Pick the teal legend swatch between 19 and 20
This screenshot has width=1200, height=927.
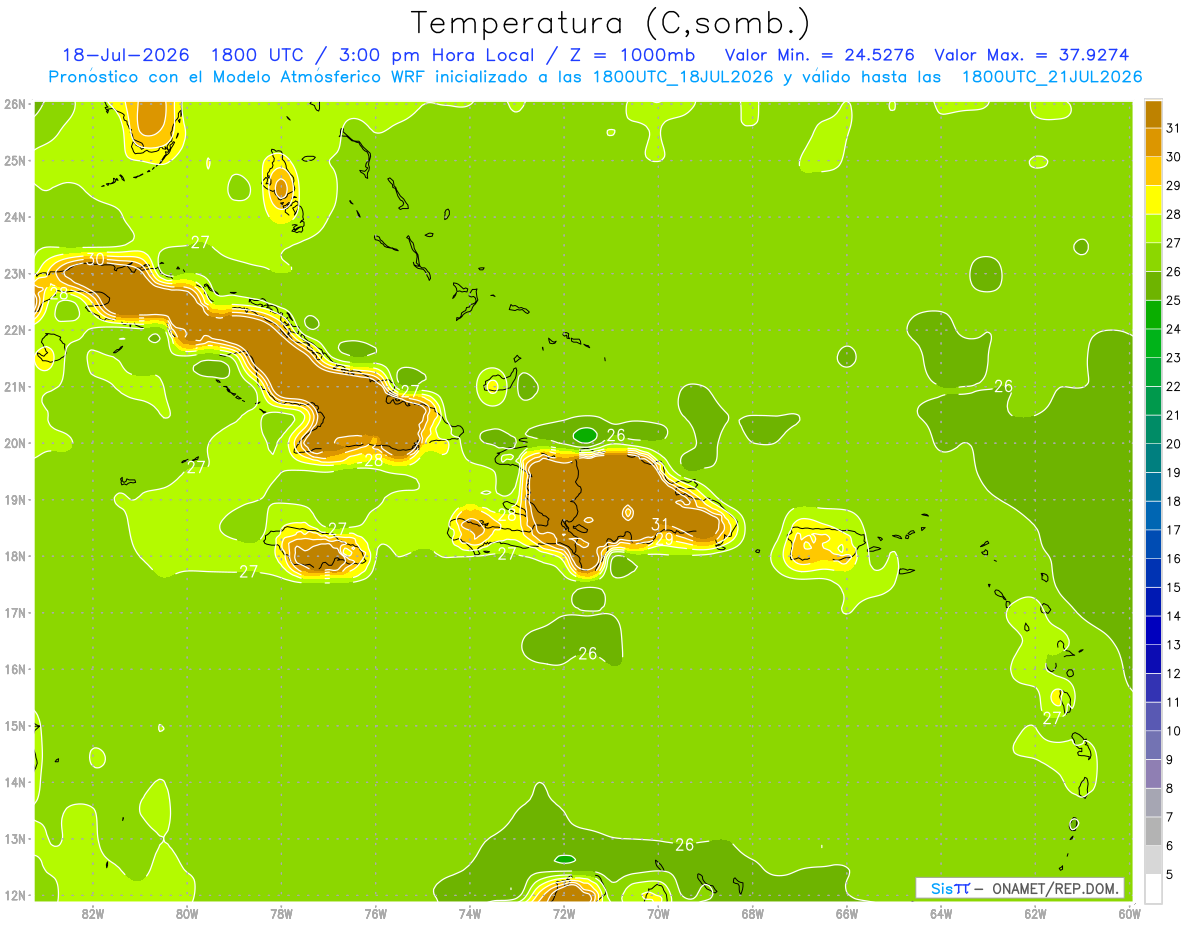(1153, 458)
